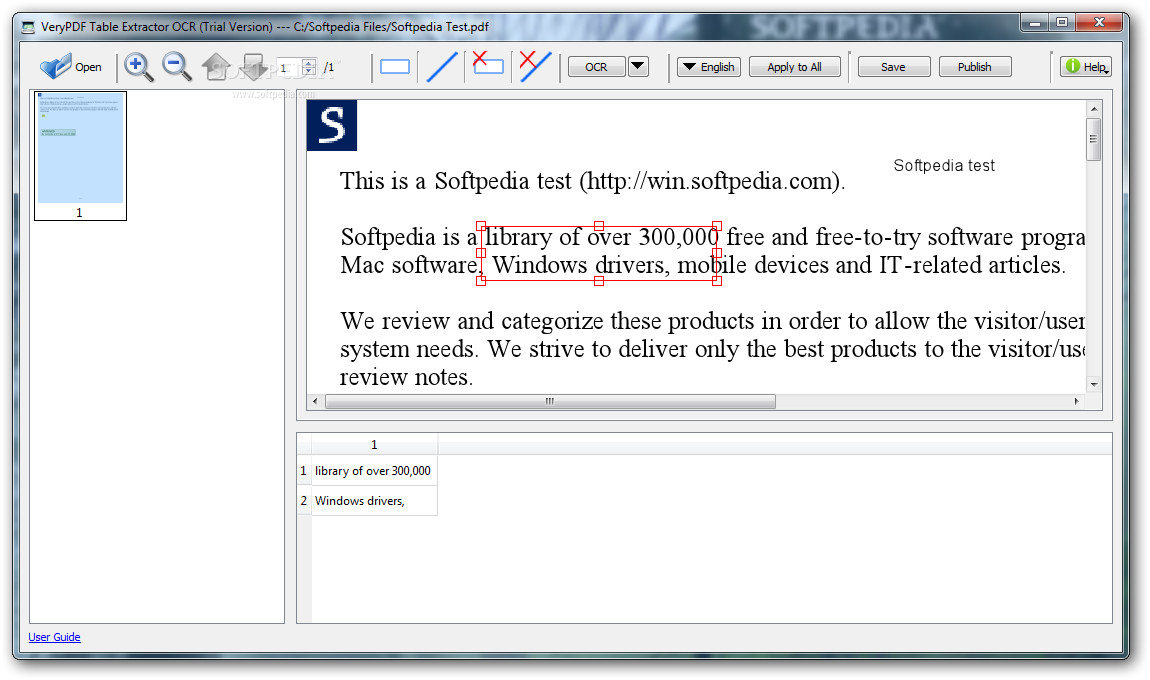The width and height of the screenshot is (1150, 680).
Task: Zoom out using the minus magnifier icon
Action: (176, 67)
